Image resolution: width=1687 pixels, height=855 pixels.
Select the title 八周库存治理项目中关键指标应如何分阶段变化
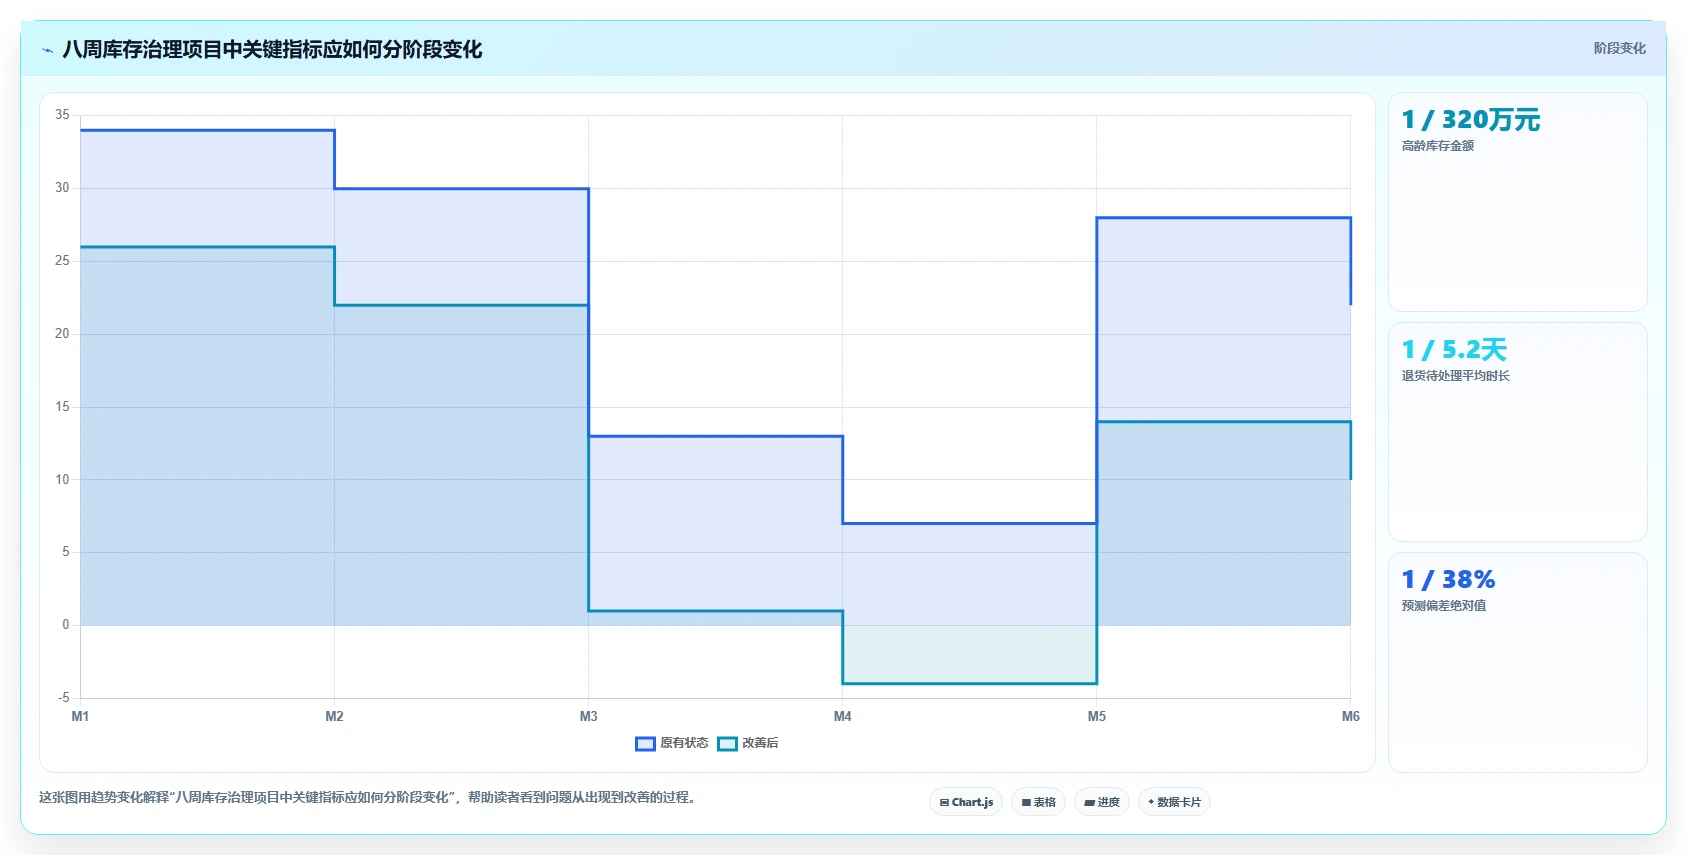[x=272, y=49]
